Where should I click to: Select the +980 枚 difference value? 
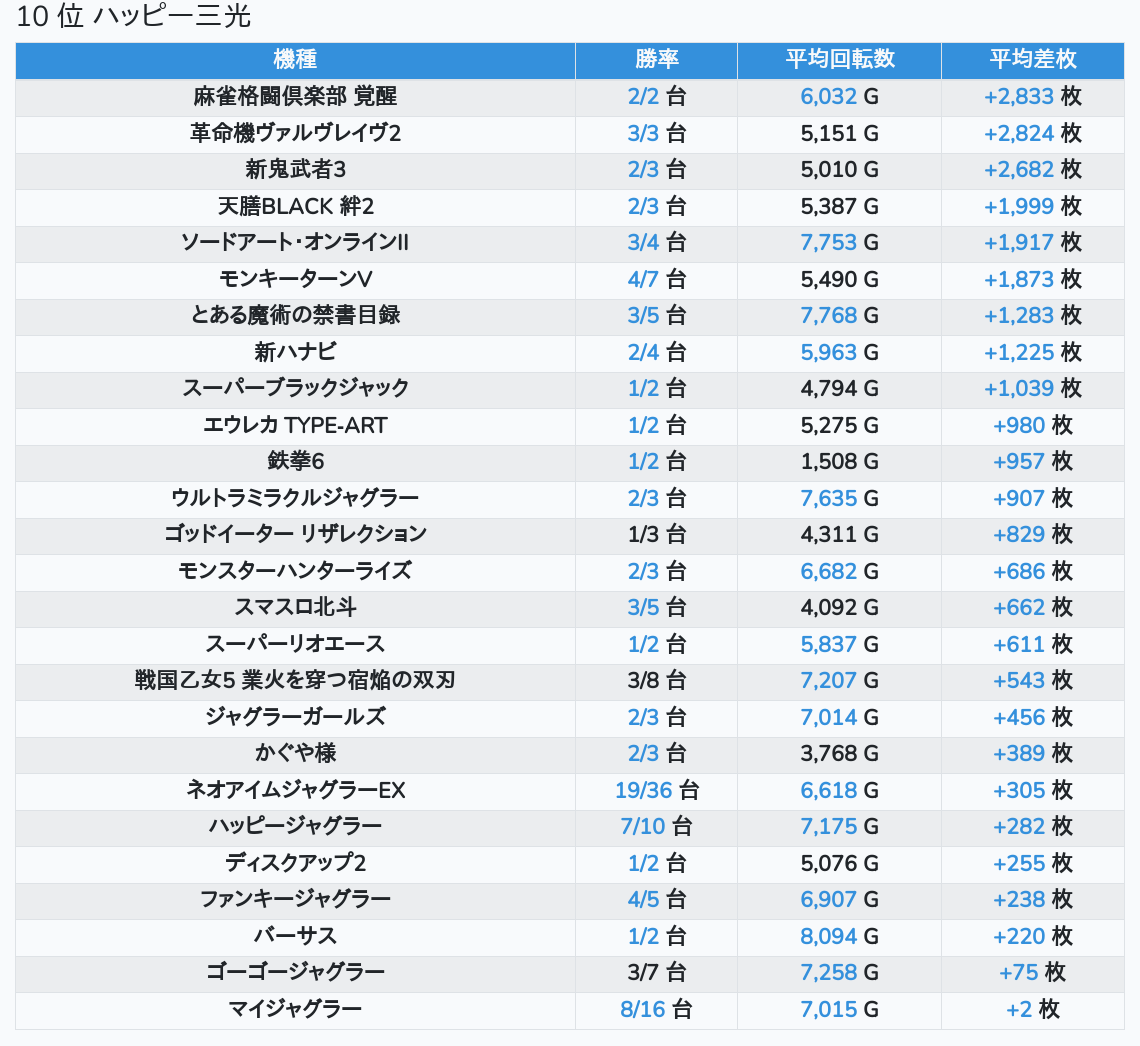(1032, 425)
